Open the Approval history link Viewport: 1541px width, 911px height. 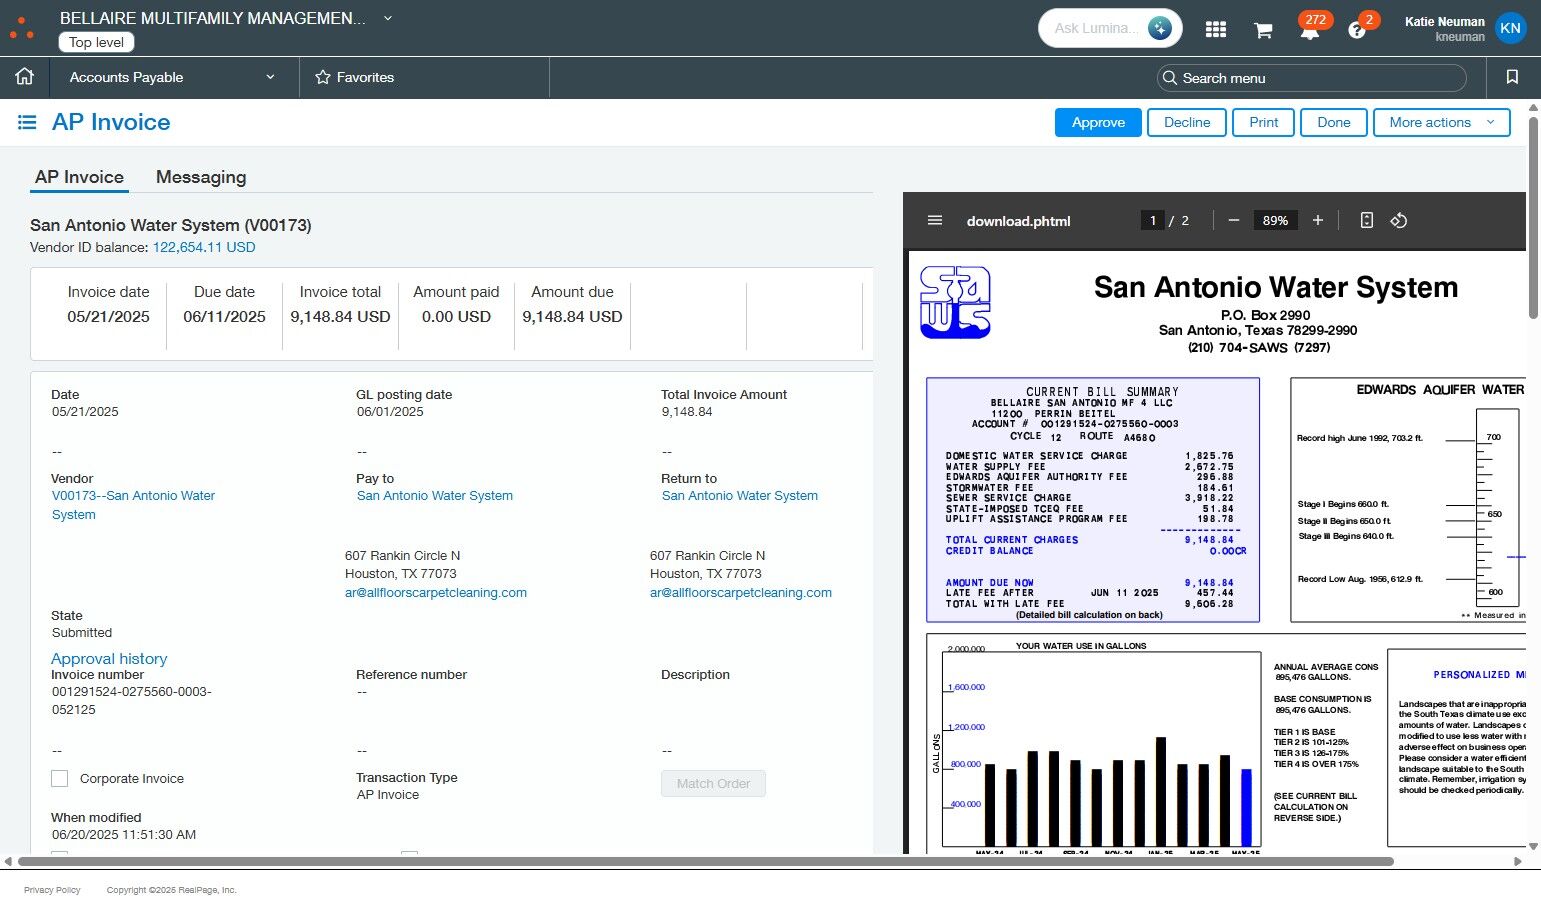[x=109, y=658]
